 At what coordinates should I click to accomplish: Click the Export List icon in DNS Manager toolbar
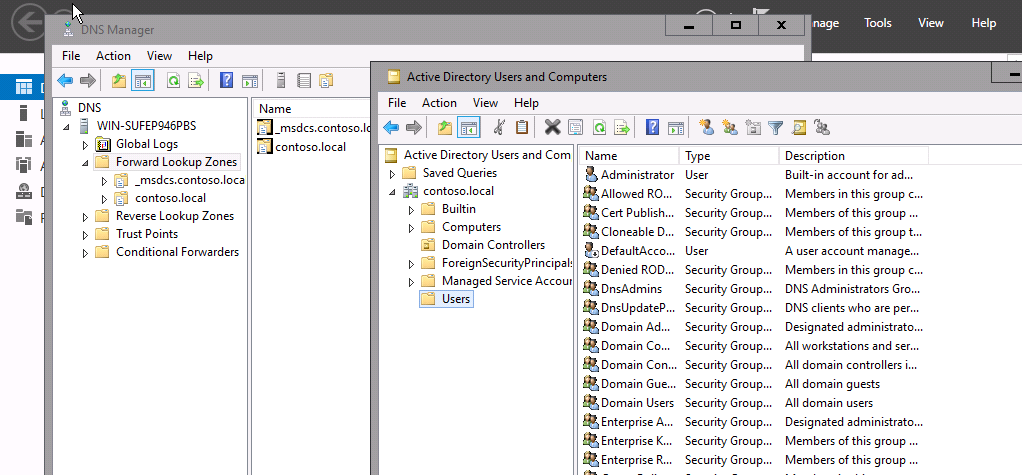(196, 81)
